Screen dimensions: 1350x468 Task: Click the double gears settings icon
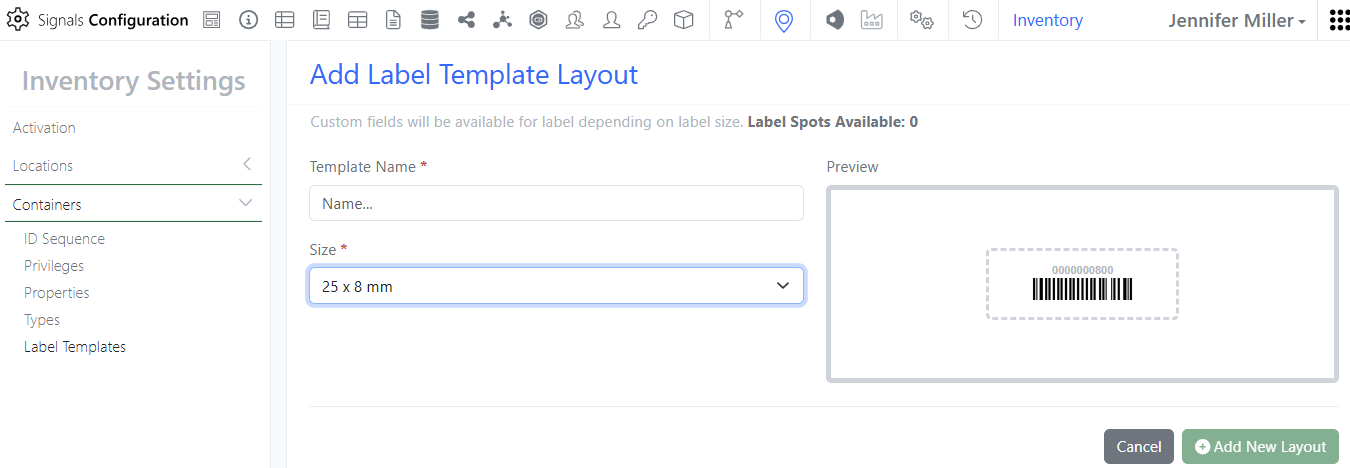click(921, 20)
